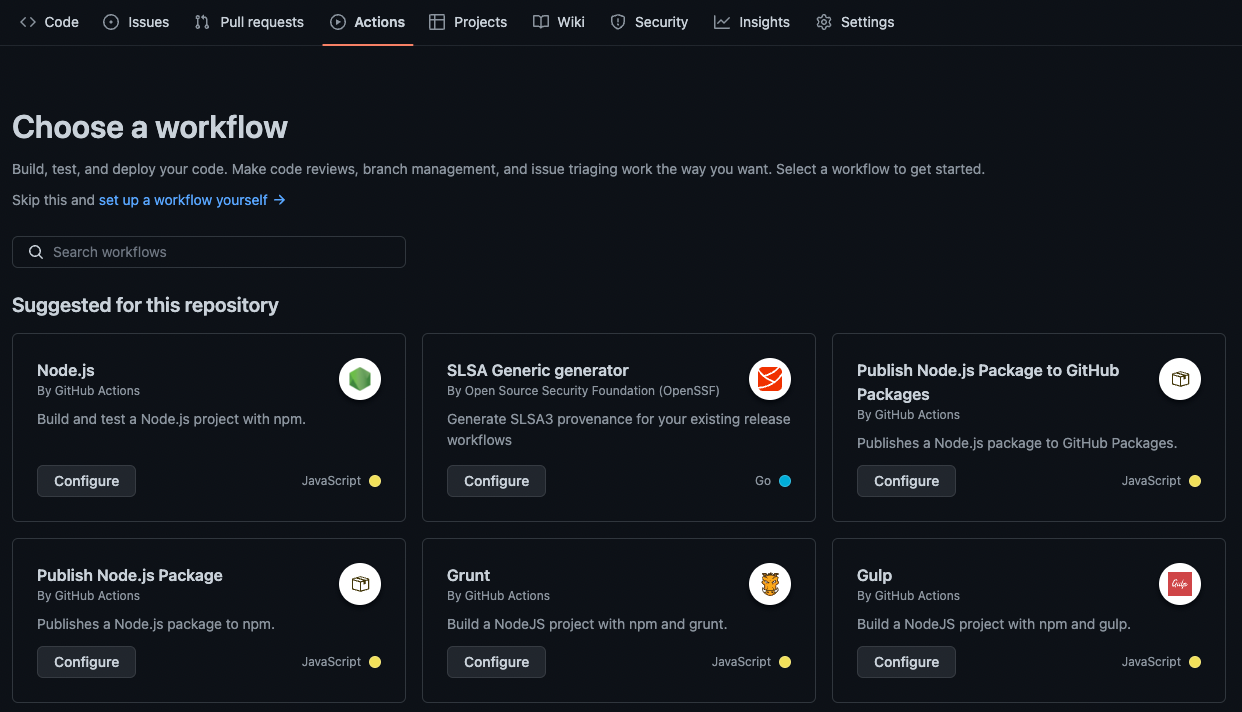Image resolution: width=1242 pixels, height=712 pixels.
Task: Click the Issues circle icon
Action: coord(111,22)
